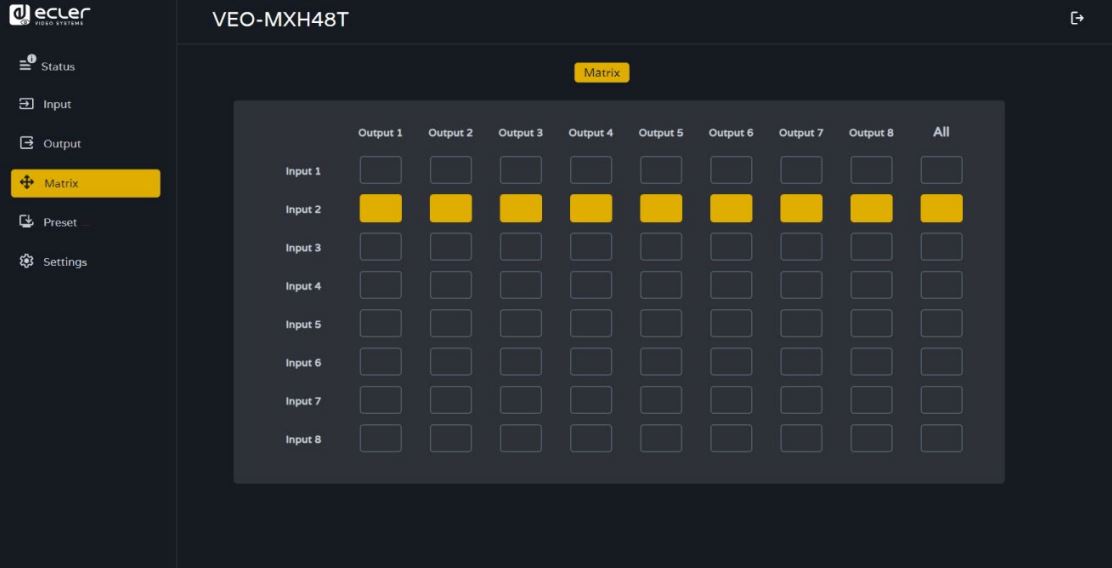The height and width of the screenshot is (568, 1112).
Task: Click the Output 8 column header
Action: pos(872,133)
